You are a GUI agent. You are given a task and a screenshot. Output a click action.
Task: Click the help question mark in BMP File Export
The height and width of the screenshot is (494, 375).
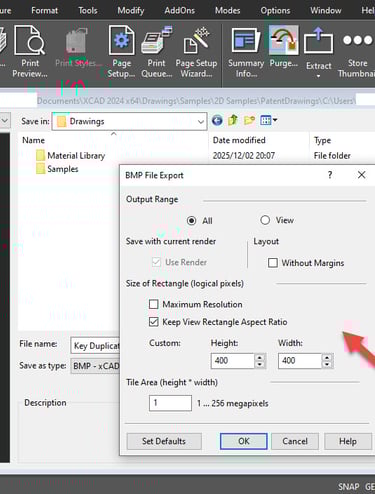coord(330,175)
